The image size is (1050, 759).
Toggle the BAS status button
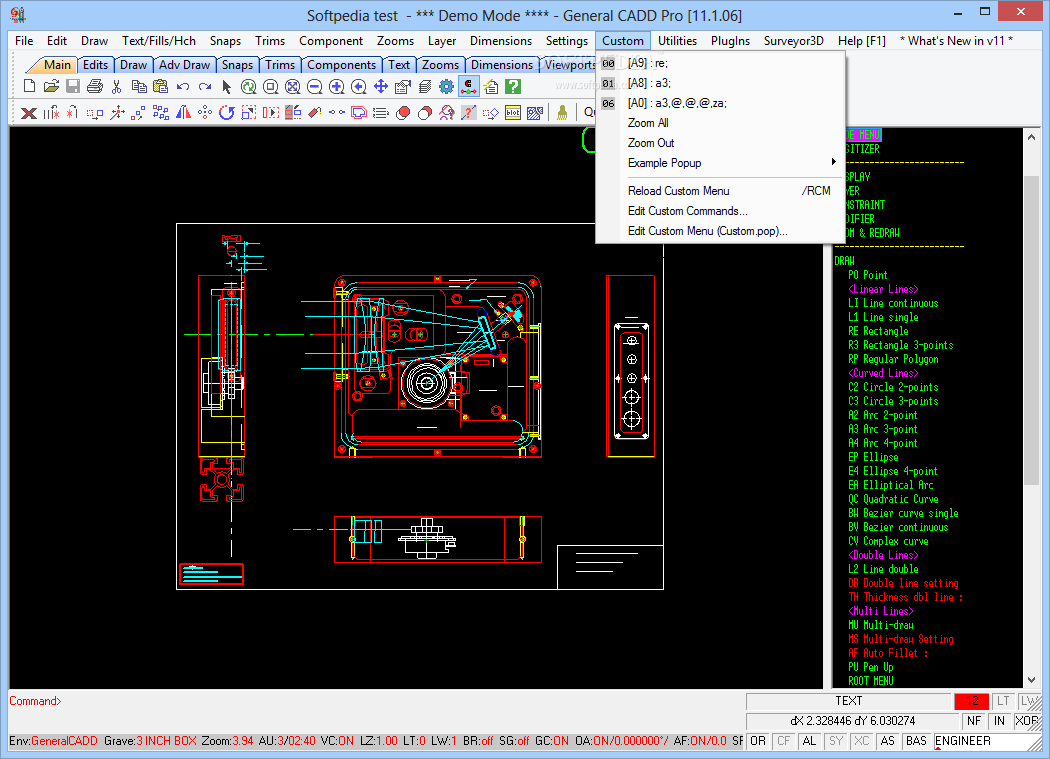click(917, 741)
